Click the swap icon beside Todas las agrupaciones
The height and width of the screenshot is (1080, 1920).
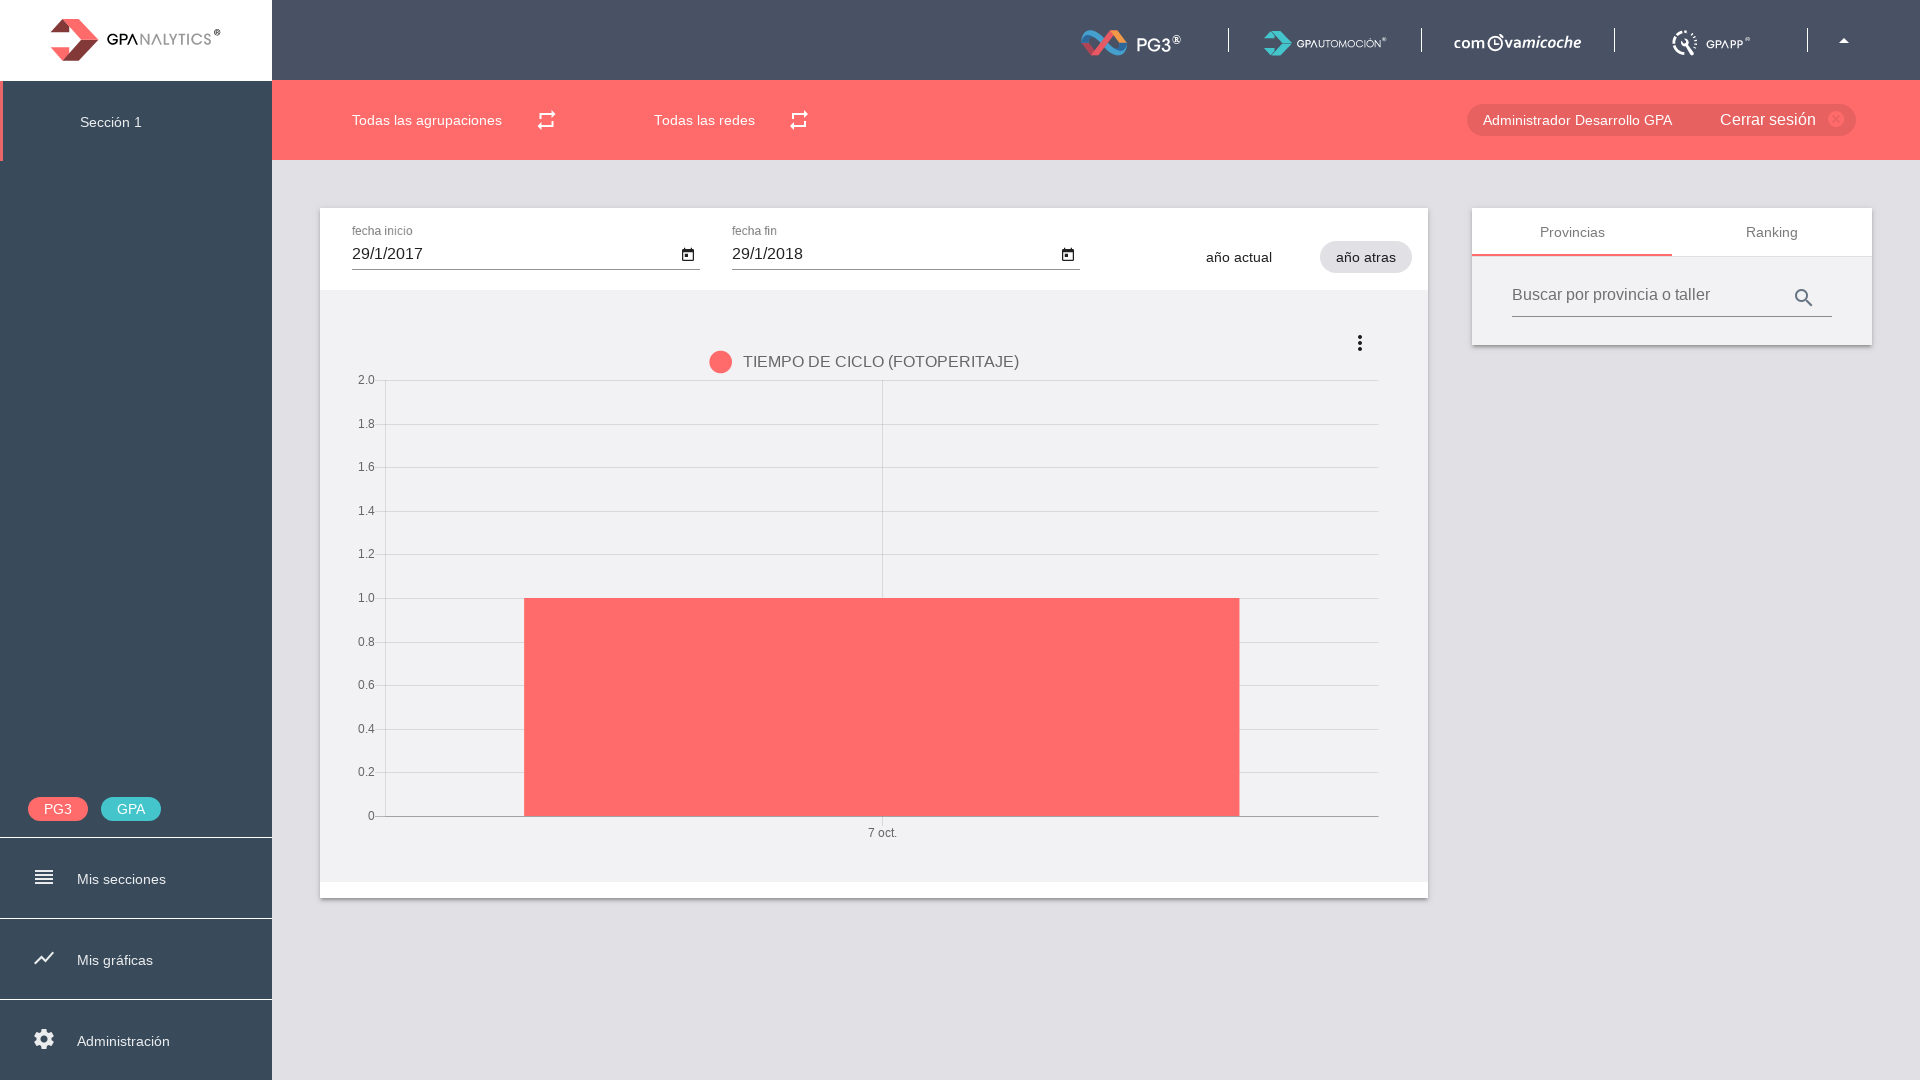(546, 120)
